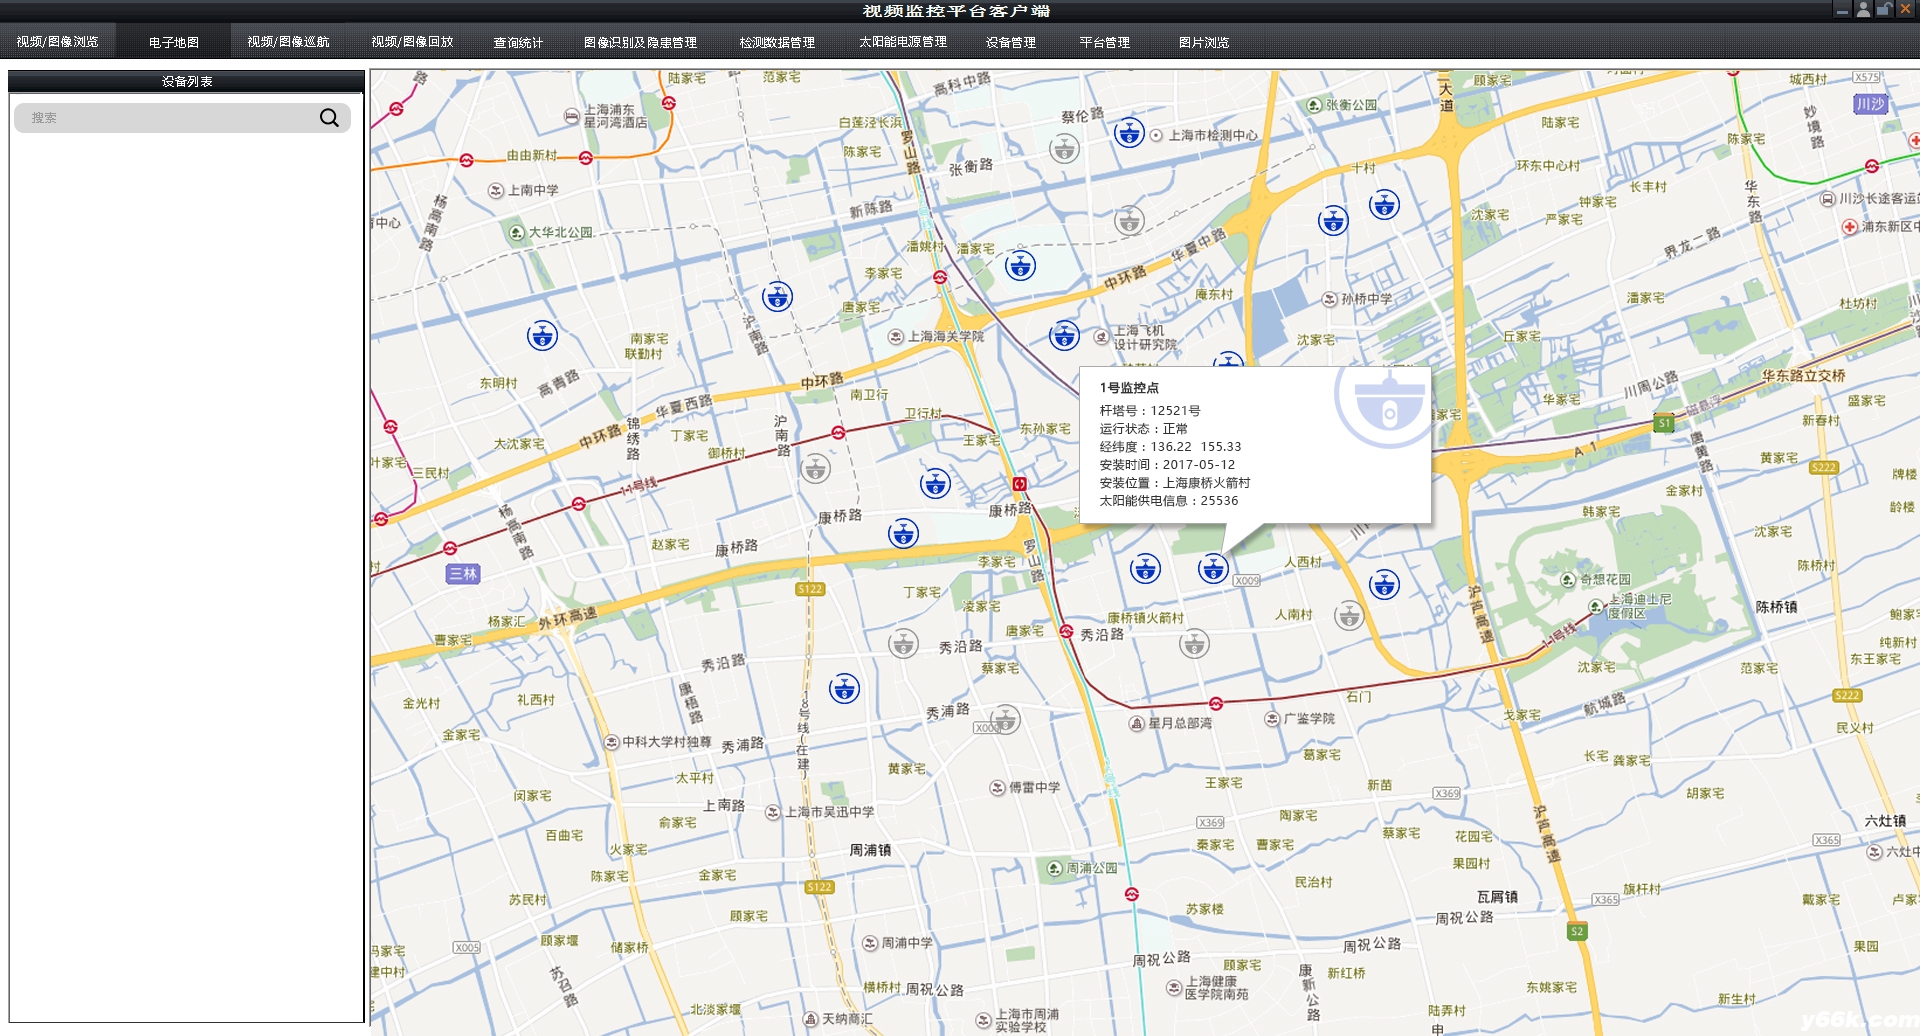Select blue camera marker beside 上海飞机设计研究院
This screenshot has height=1036, width=1920.
(x=1064, y=335)
